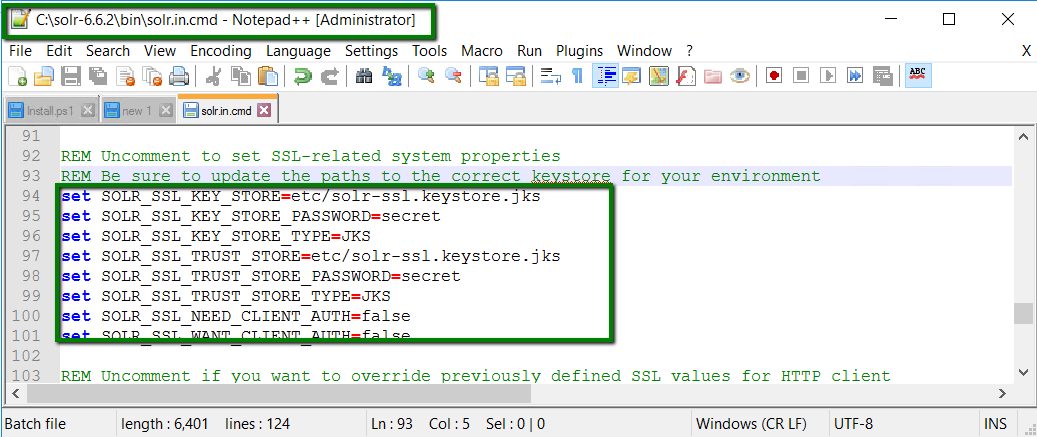Open the File menu

(21, 51)
